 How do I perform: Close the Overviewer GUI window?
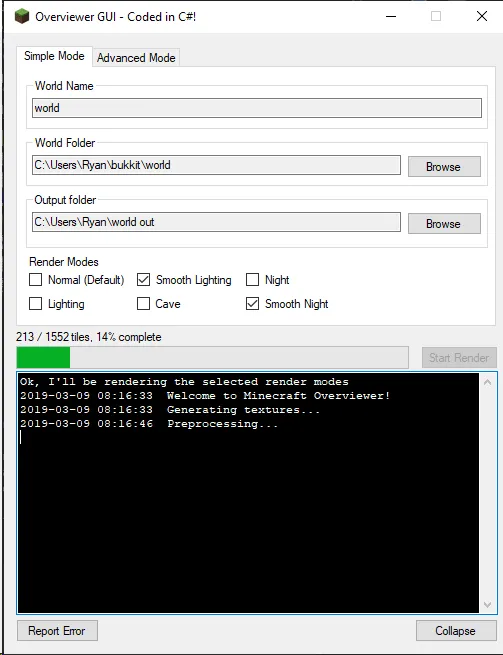[x=482, y=17]
